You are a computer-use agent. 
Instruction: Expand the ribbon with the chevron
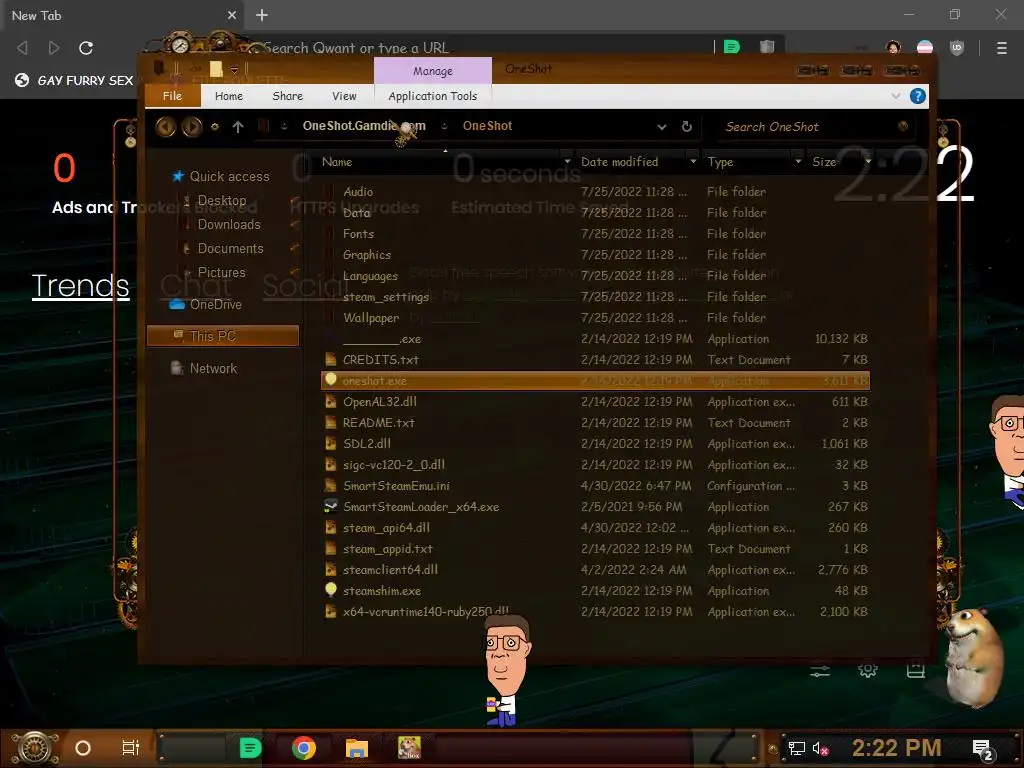tap(895, 96)
